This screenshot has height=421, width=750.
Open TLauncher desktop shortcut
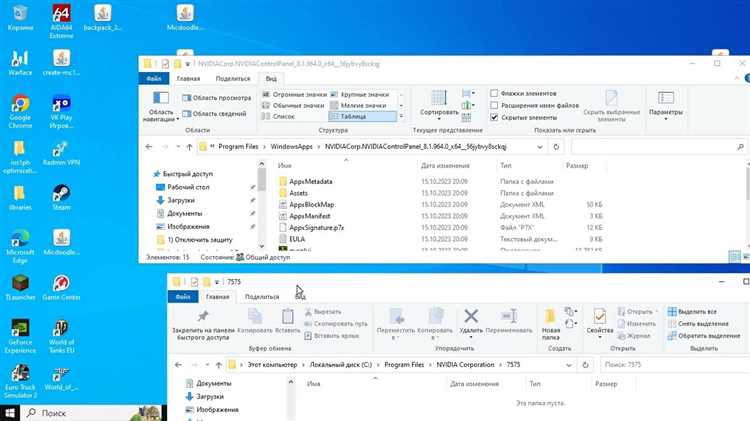pyautogui.click(x=20, y=287)
